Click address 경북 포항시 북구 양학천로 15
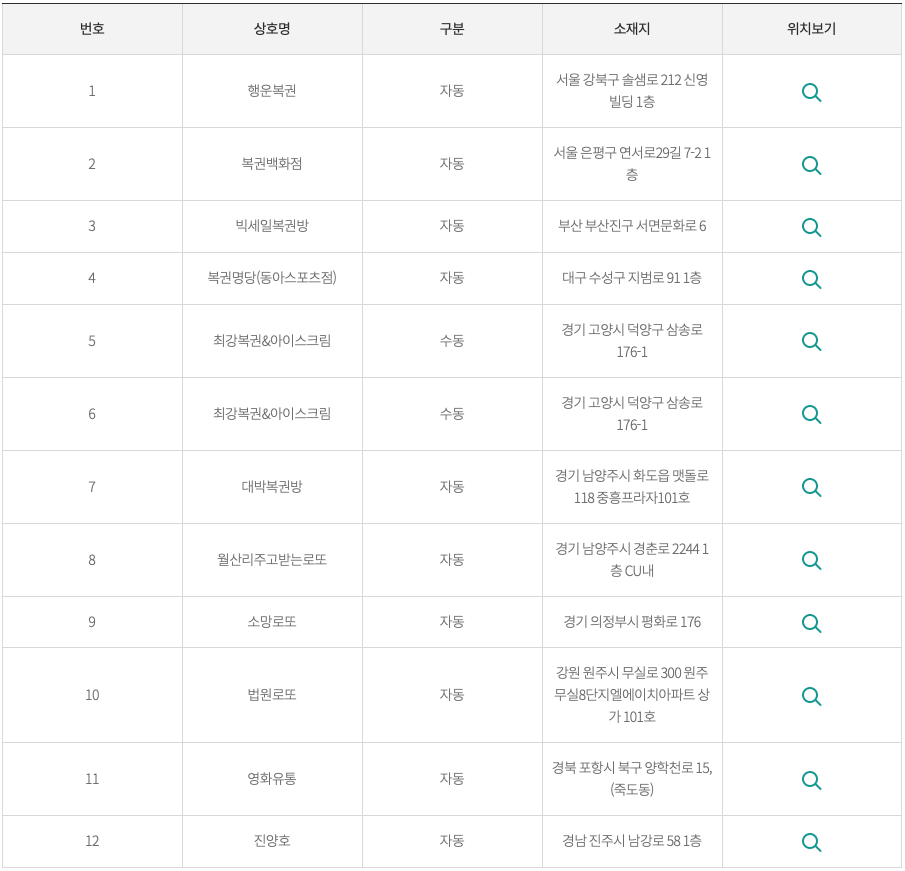 (x=632, y=779)
